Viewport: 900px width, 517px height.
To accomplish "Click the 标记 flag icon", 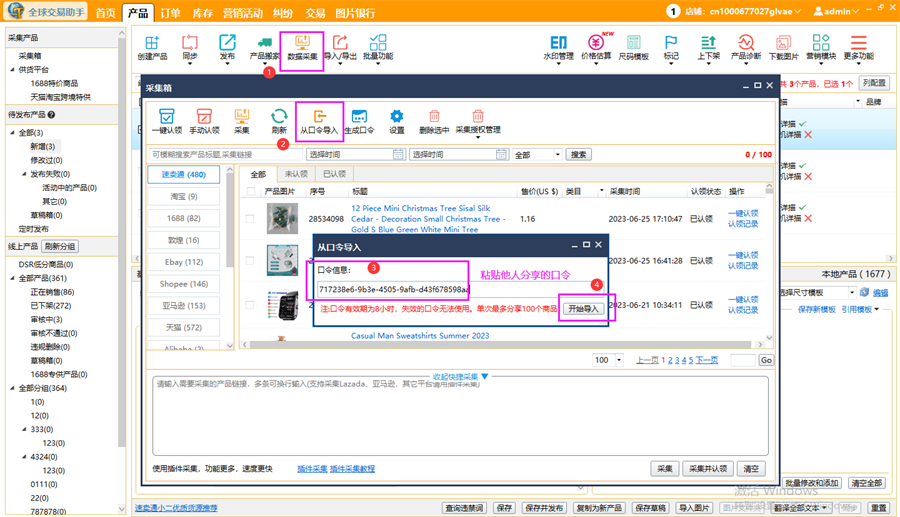I will pos(671,47).
